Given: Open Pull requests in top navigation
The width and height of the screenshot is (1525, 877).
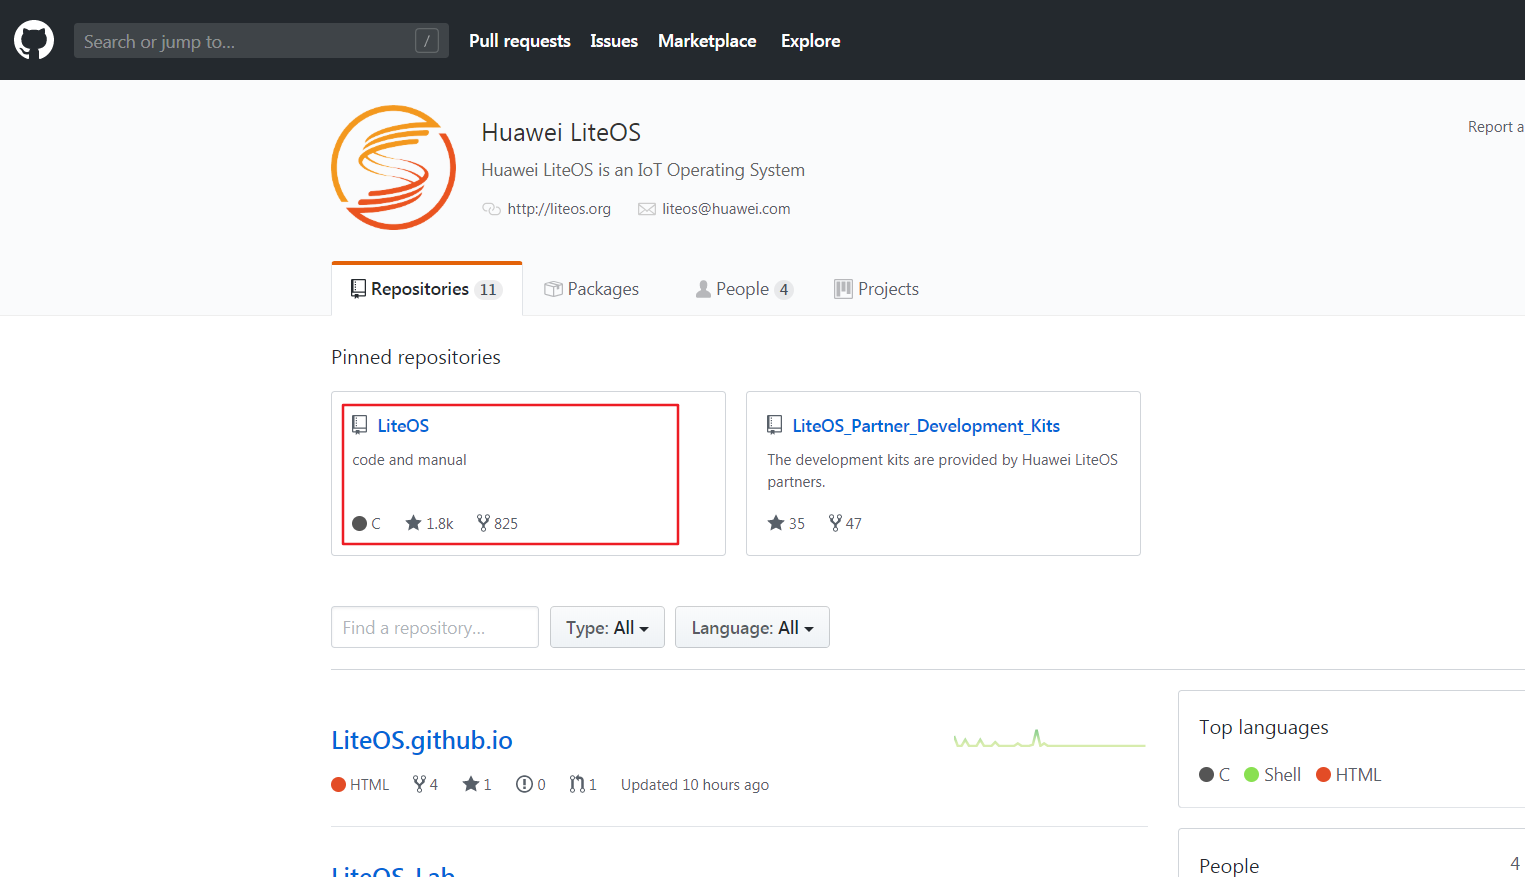Looking at the screenshot, I should coord(520,41).
